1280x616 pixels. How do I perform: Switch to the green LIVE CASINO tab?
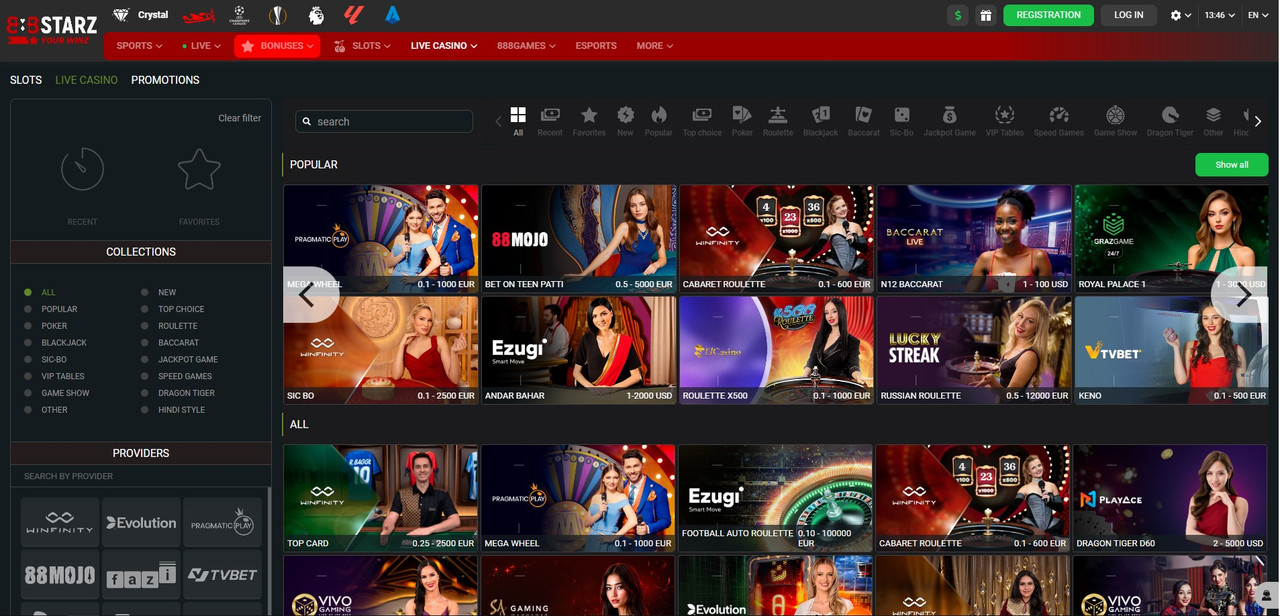pyautogui.click(x=86, y=80)
